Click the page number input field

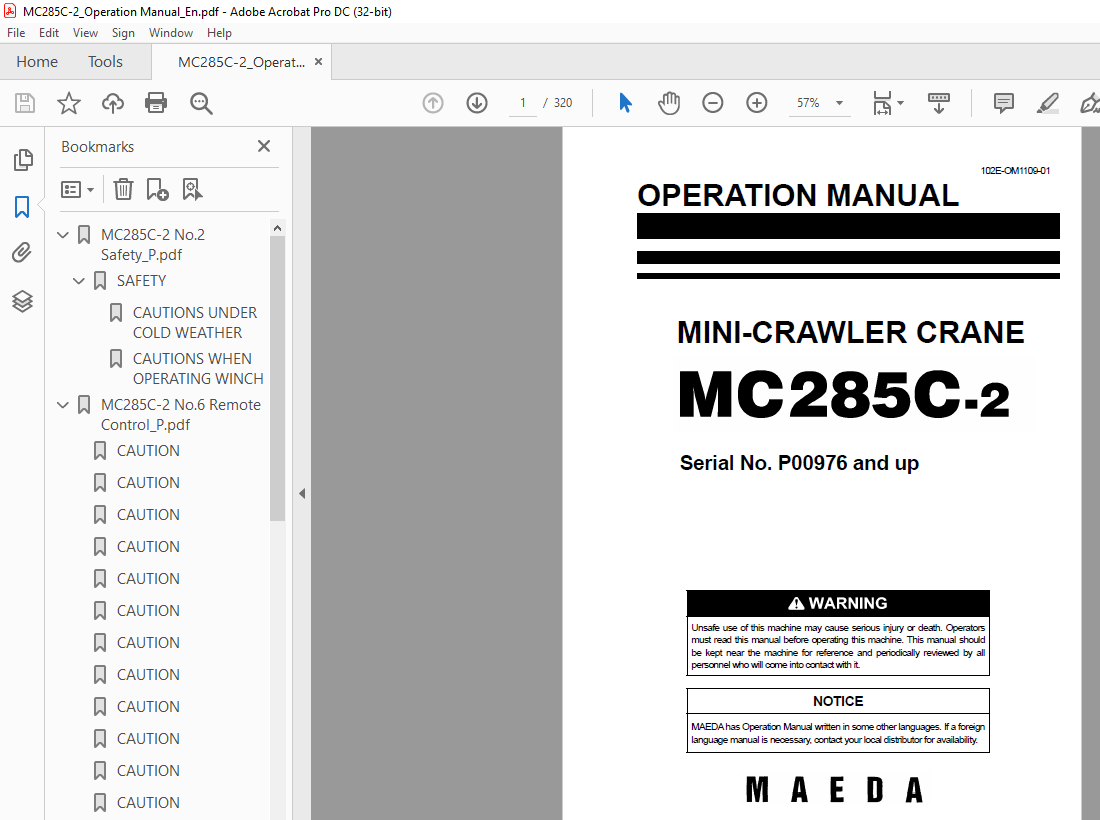point(523,103)
